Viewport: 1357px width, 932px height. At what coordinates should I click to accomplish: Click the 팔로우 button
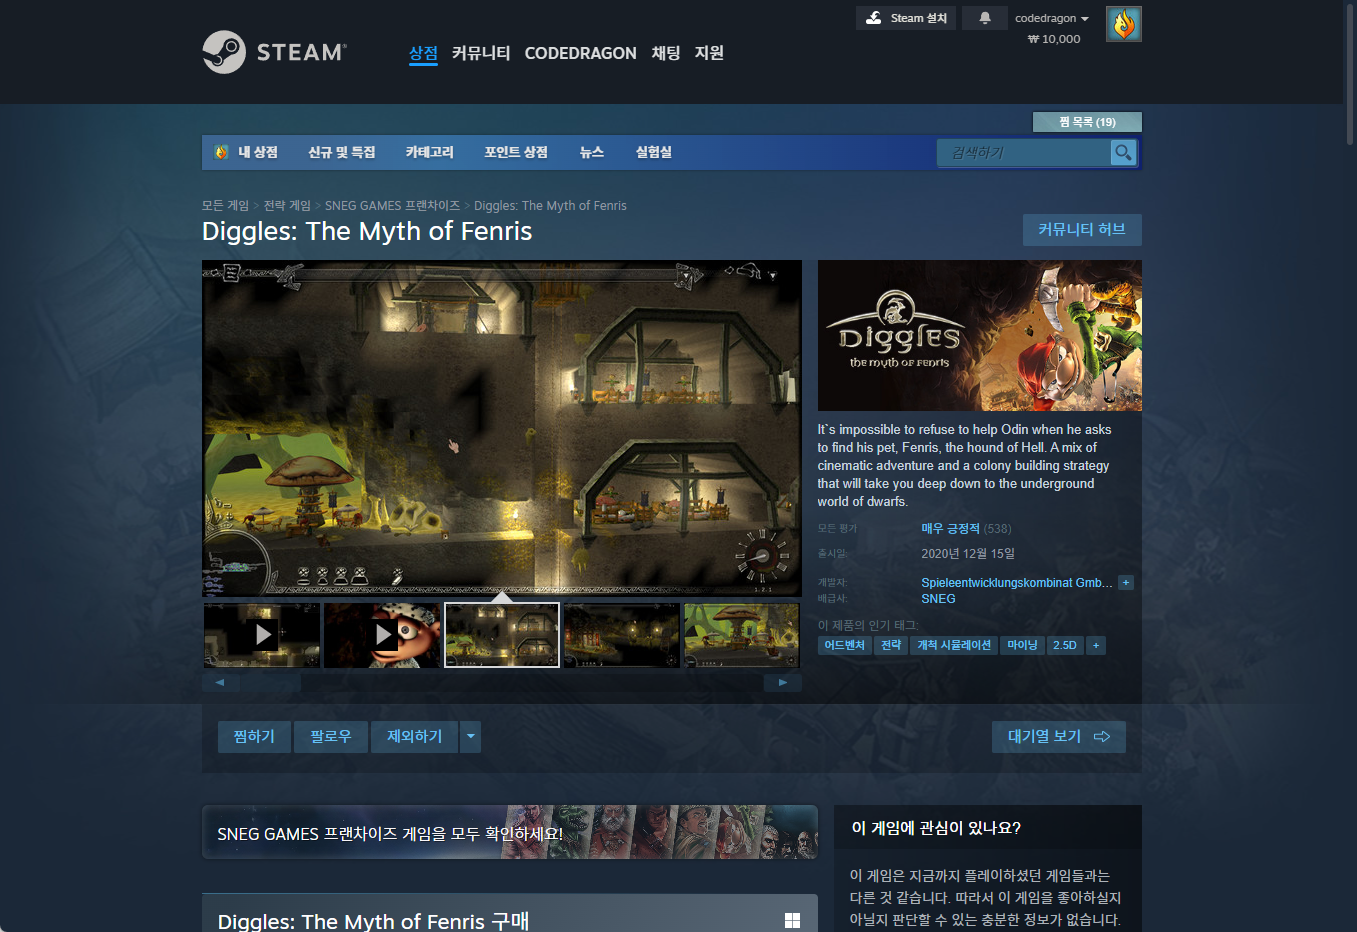click(x=331, y=737)
